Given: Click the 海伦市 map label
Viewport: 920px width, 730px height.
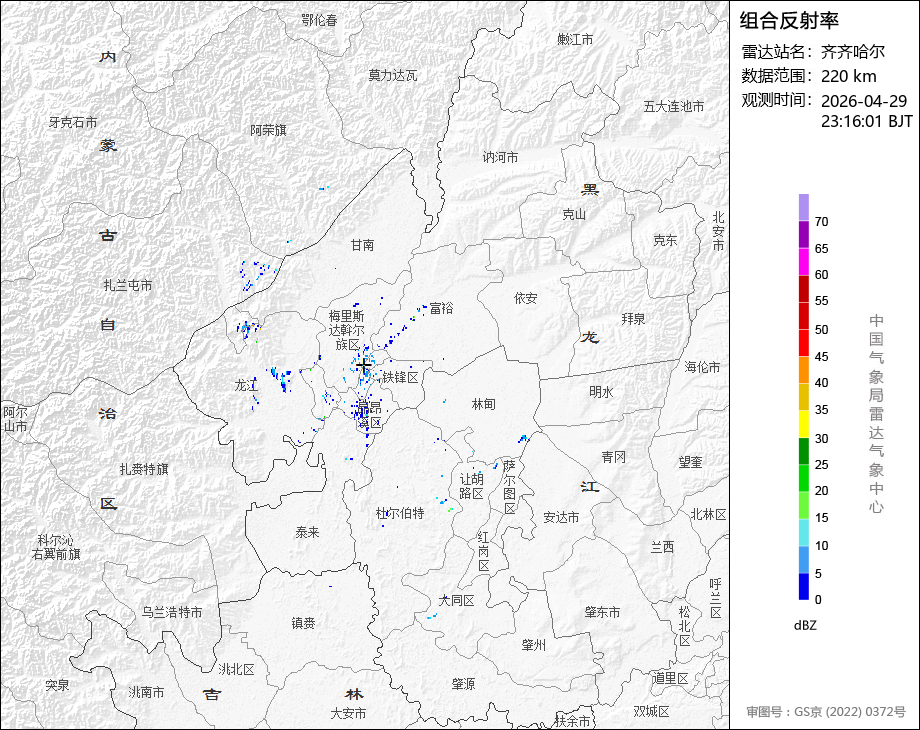Looking at the screenshot, I should pyautogui.click(x=702, y=367).
